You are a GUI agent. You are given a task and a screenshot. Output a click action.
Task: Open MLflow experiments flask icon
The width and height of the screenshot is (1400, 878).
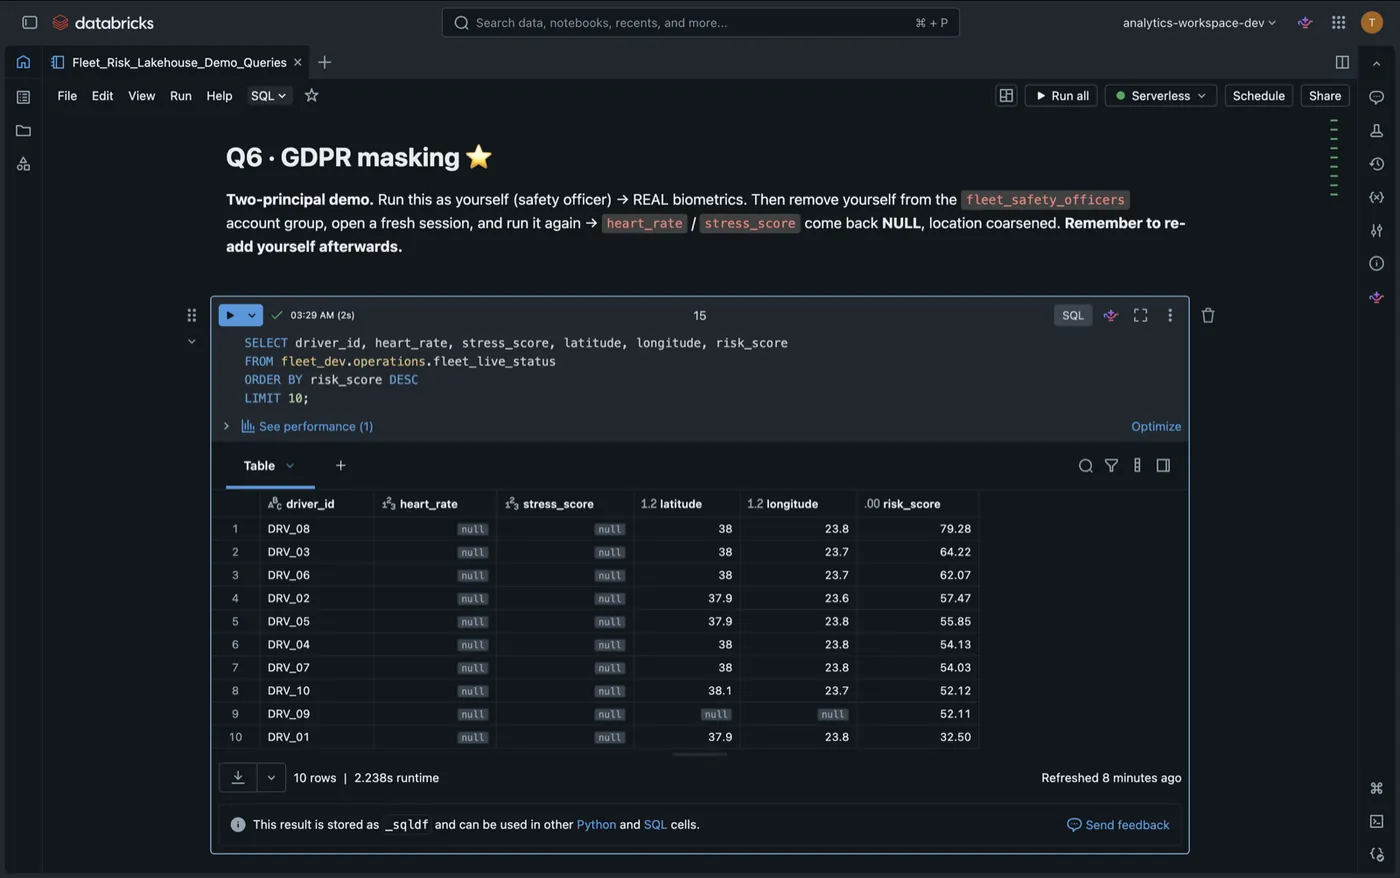tap(1376, 130)
